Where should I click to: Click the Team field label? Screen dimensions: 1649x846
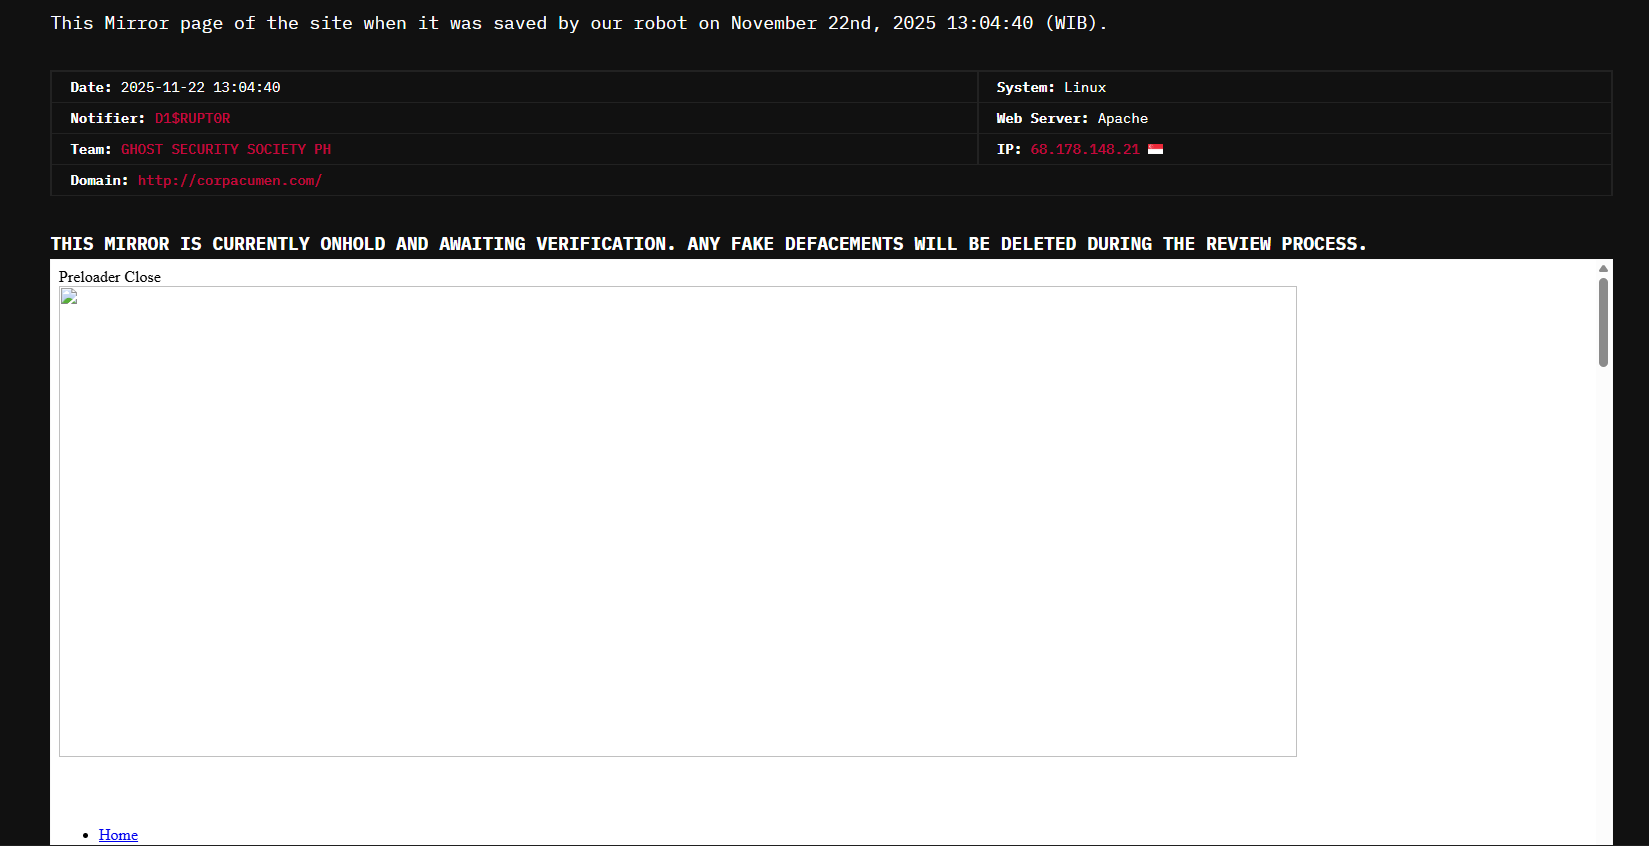click(x=90, y=149)
